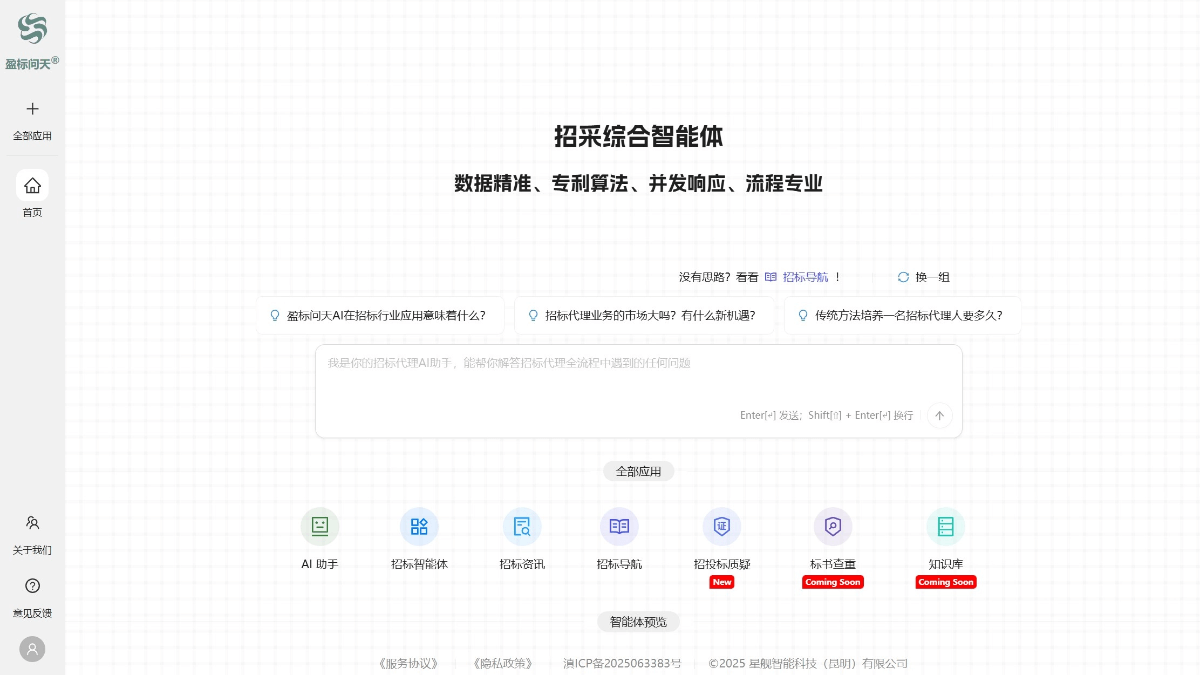1200x675 pixels.
Task: Open the user avatar at sidebar bottom
Action: click(x=32, y=649)
